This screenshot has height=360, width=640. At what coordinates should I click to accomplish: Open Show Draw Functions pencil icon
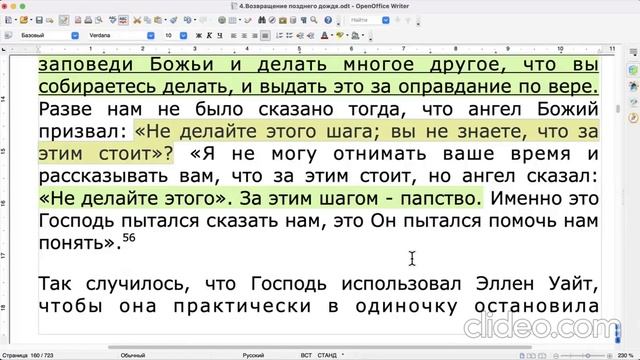(x=248, y=20)
